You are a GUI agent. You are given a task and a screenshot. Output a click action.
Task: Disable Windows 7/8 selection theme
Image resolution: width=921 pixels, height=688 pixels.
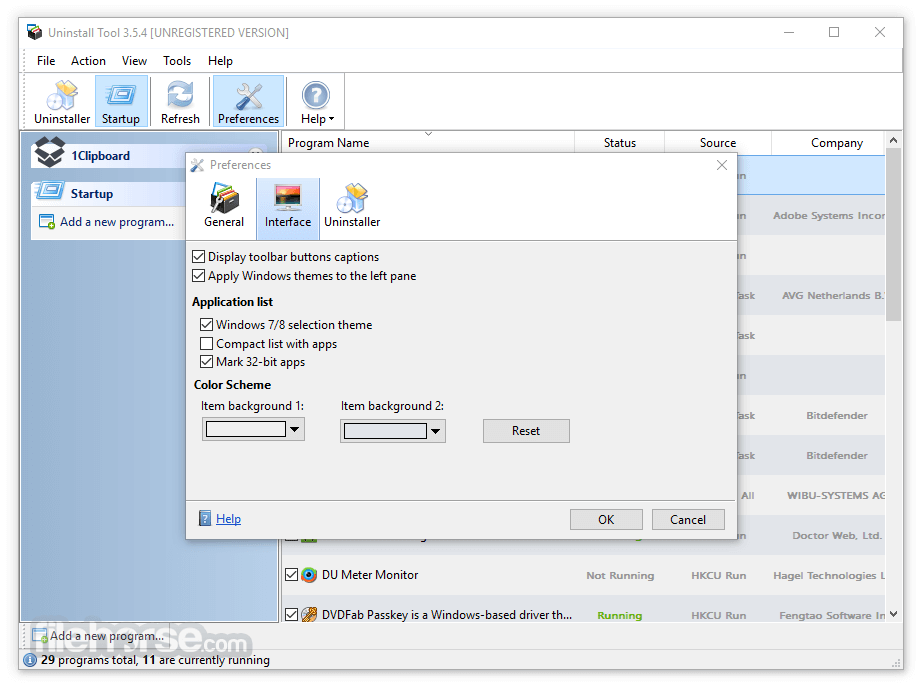tap(206, 324)
